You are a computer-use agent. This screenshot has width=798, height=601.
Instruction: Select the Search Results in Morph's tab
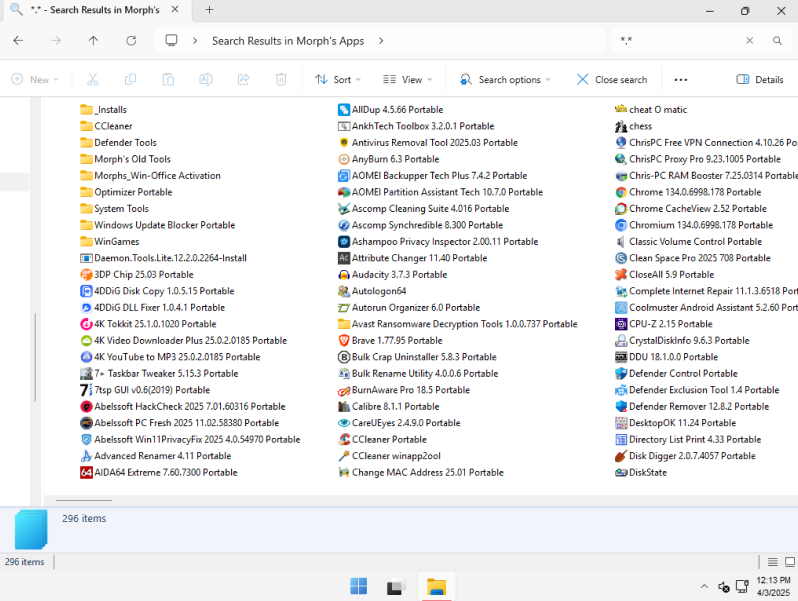[x=94, y=10]
